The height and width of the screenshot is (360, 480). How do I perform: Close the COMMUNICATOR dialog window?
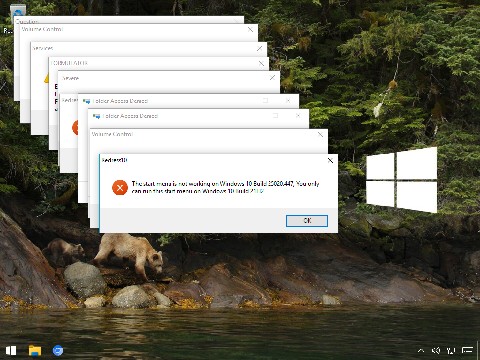[x=262, y=63]
